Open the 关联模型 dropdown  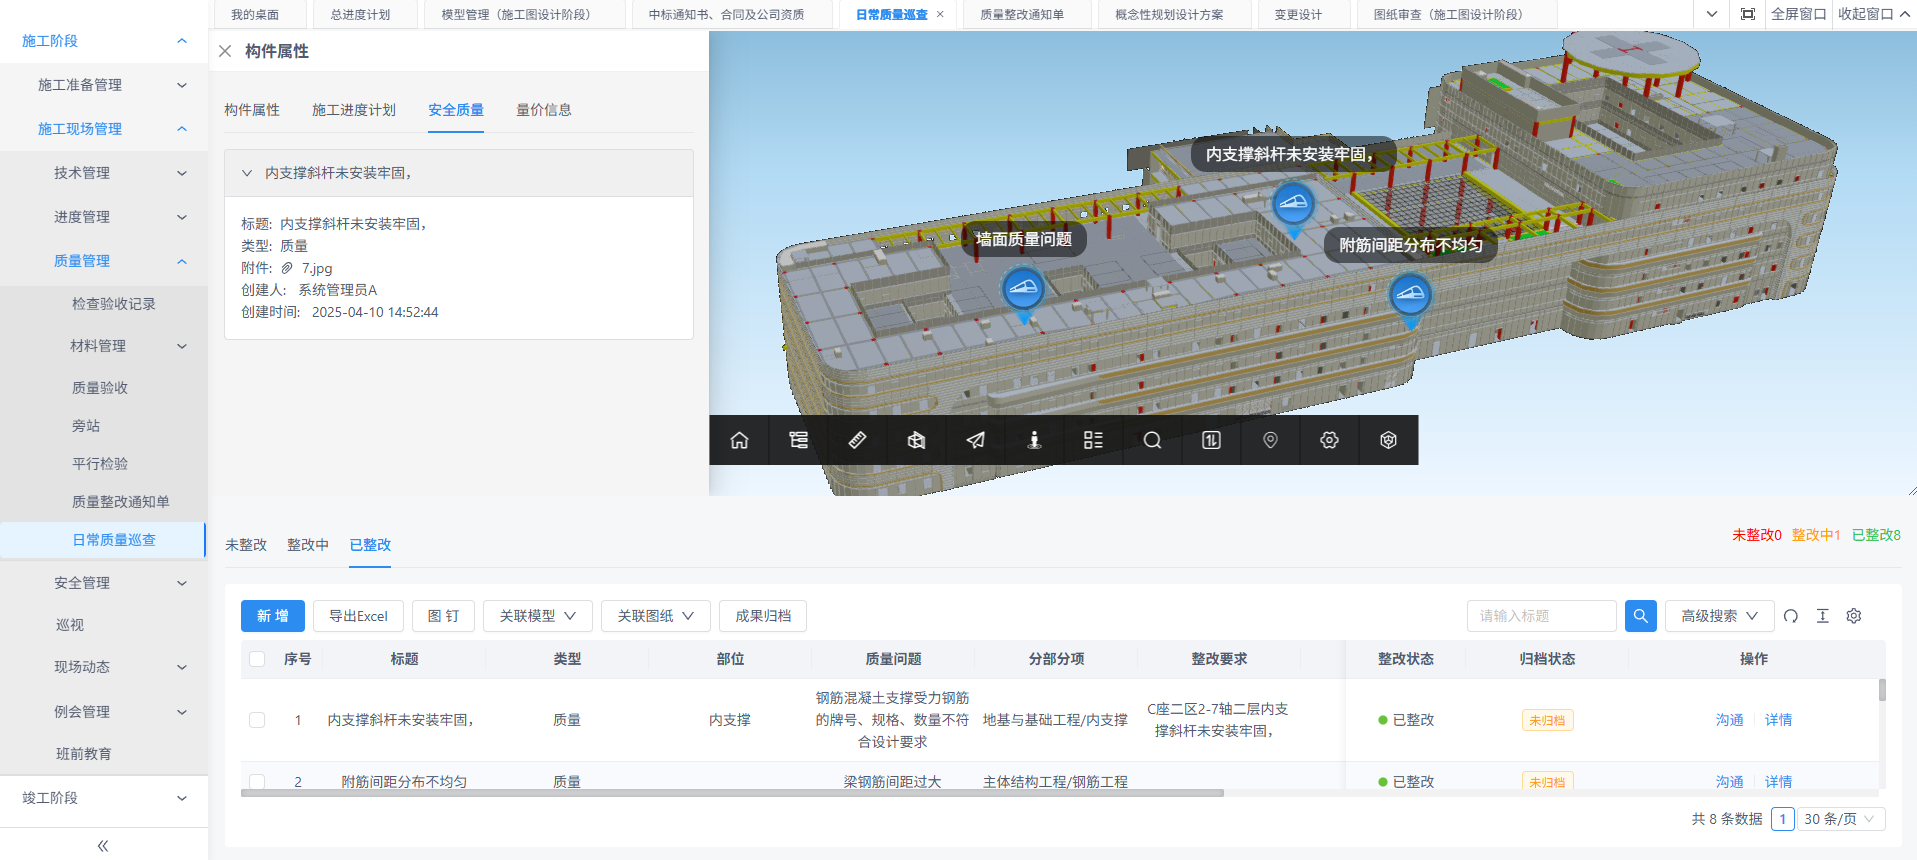point(538,616)
